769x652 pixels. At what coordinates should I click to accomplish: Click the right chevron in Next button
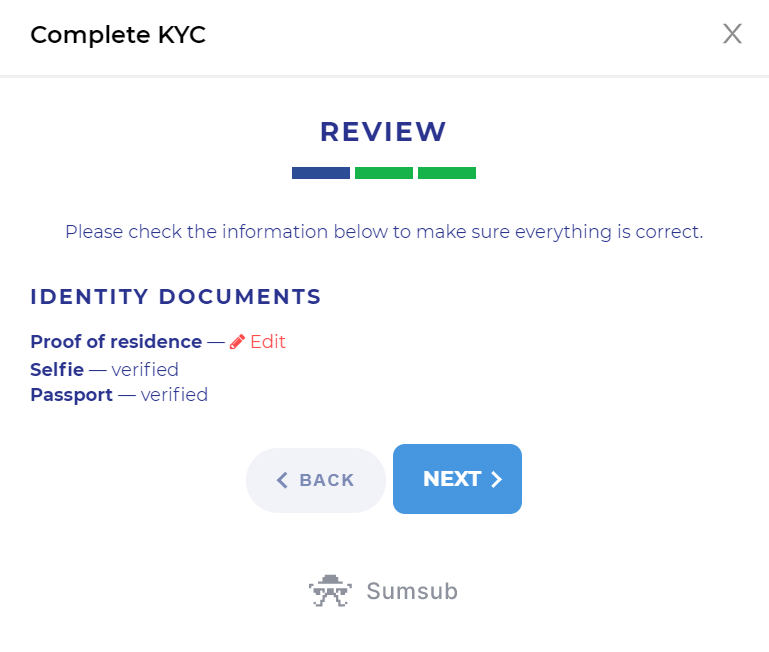pyautogui.click(x=497, y=480)
